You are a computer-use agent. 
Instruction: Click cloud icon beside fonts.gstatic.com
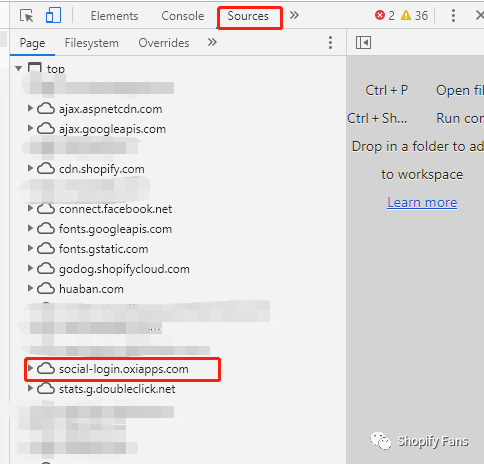pyautogui.click(x=46, y=249)
